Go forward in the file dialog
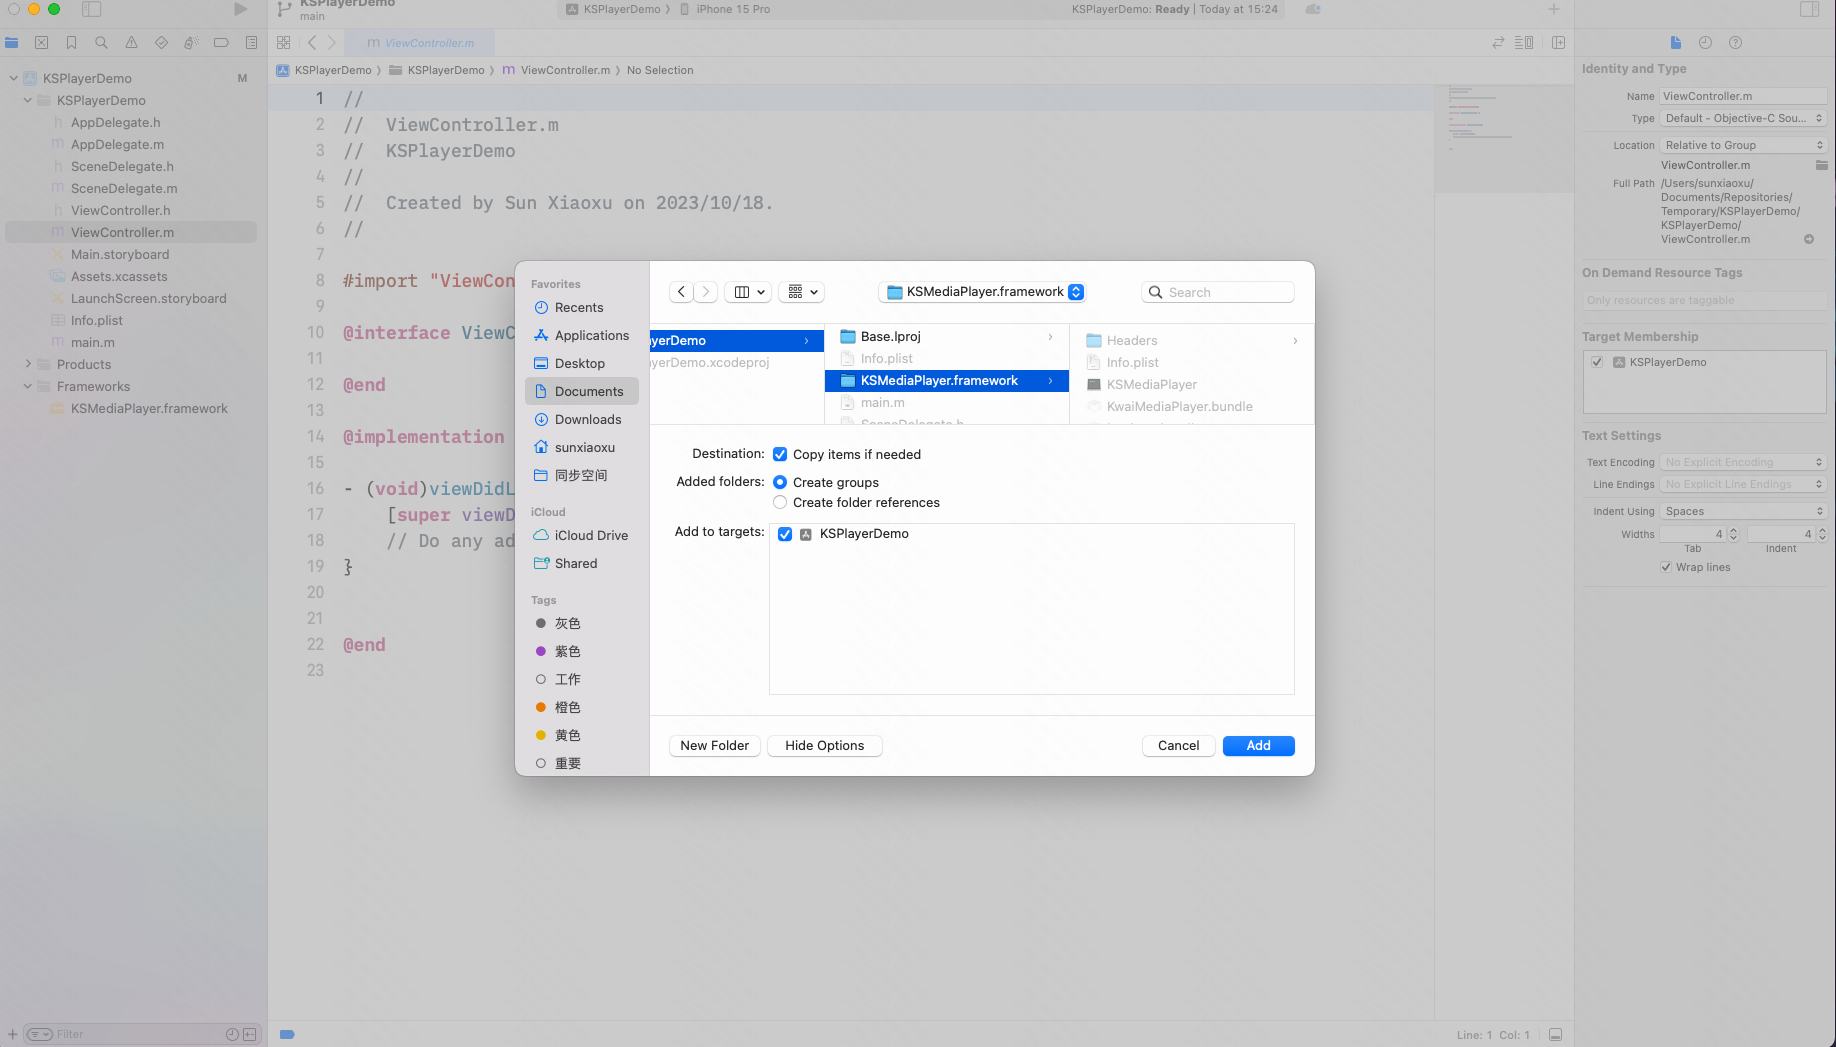Viewport: 1836px width, 1047px height. 706,292
